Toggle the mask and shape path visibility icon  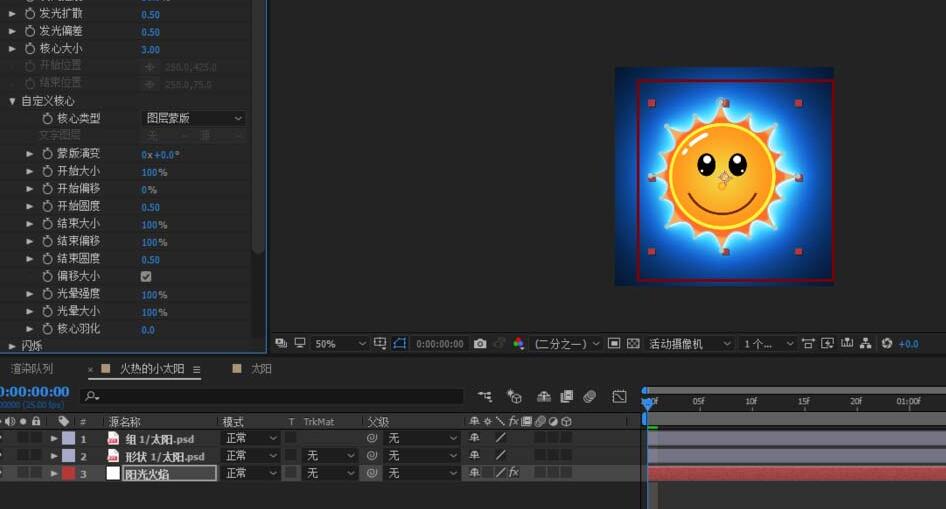click(400, 344)
